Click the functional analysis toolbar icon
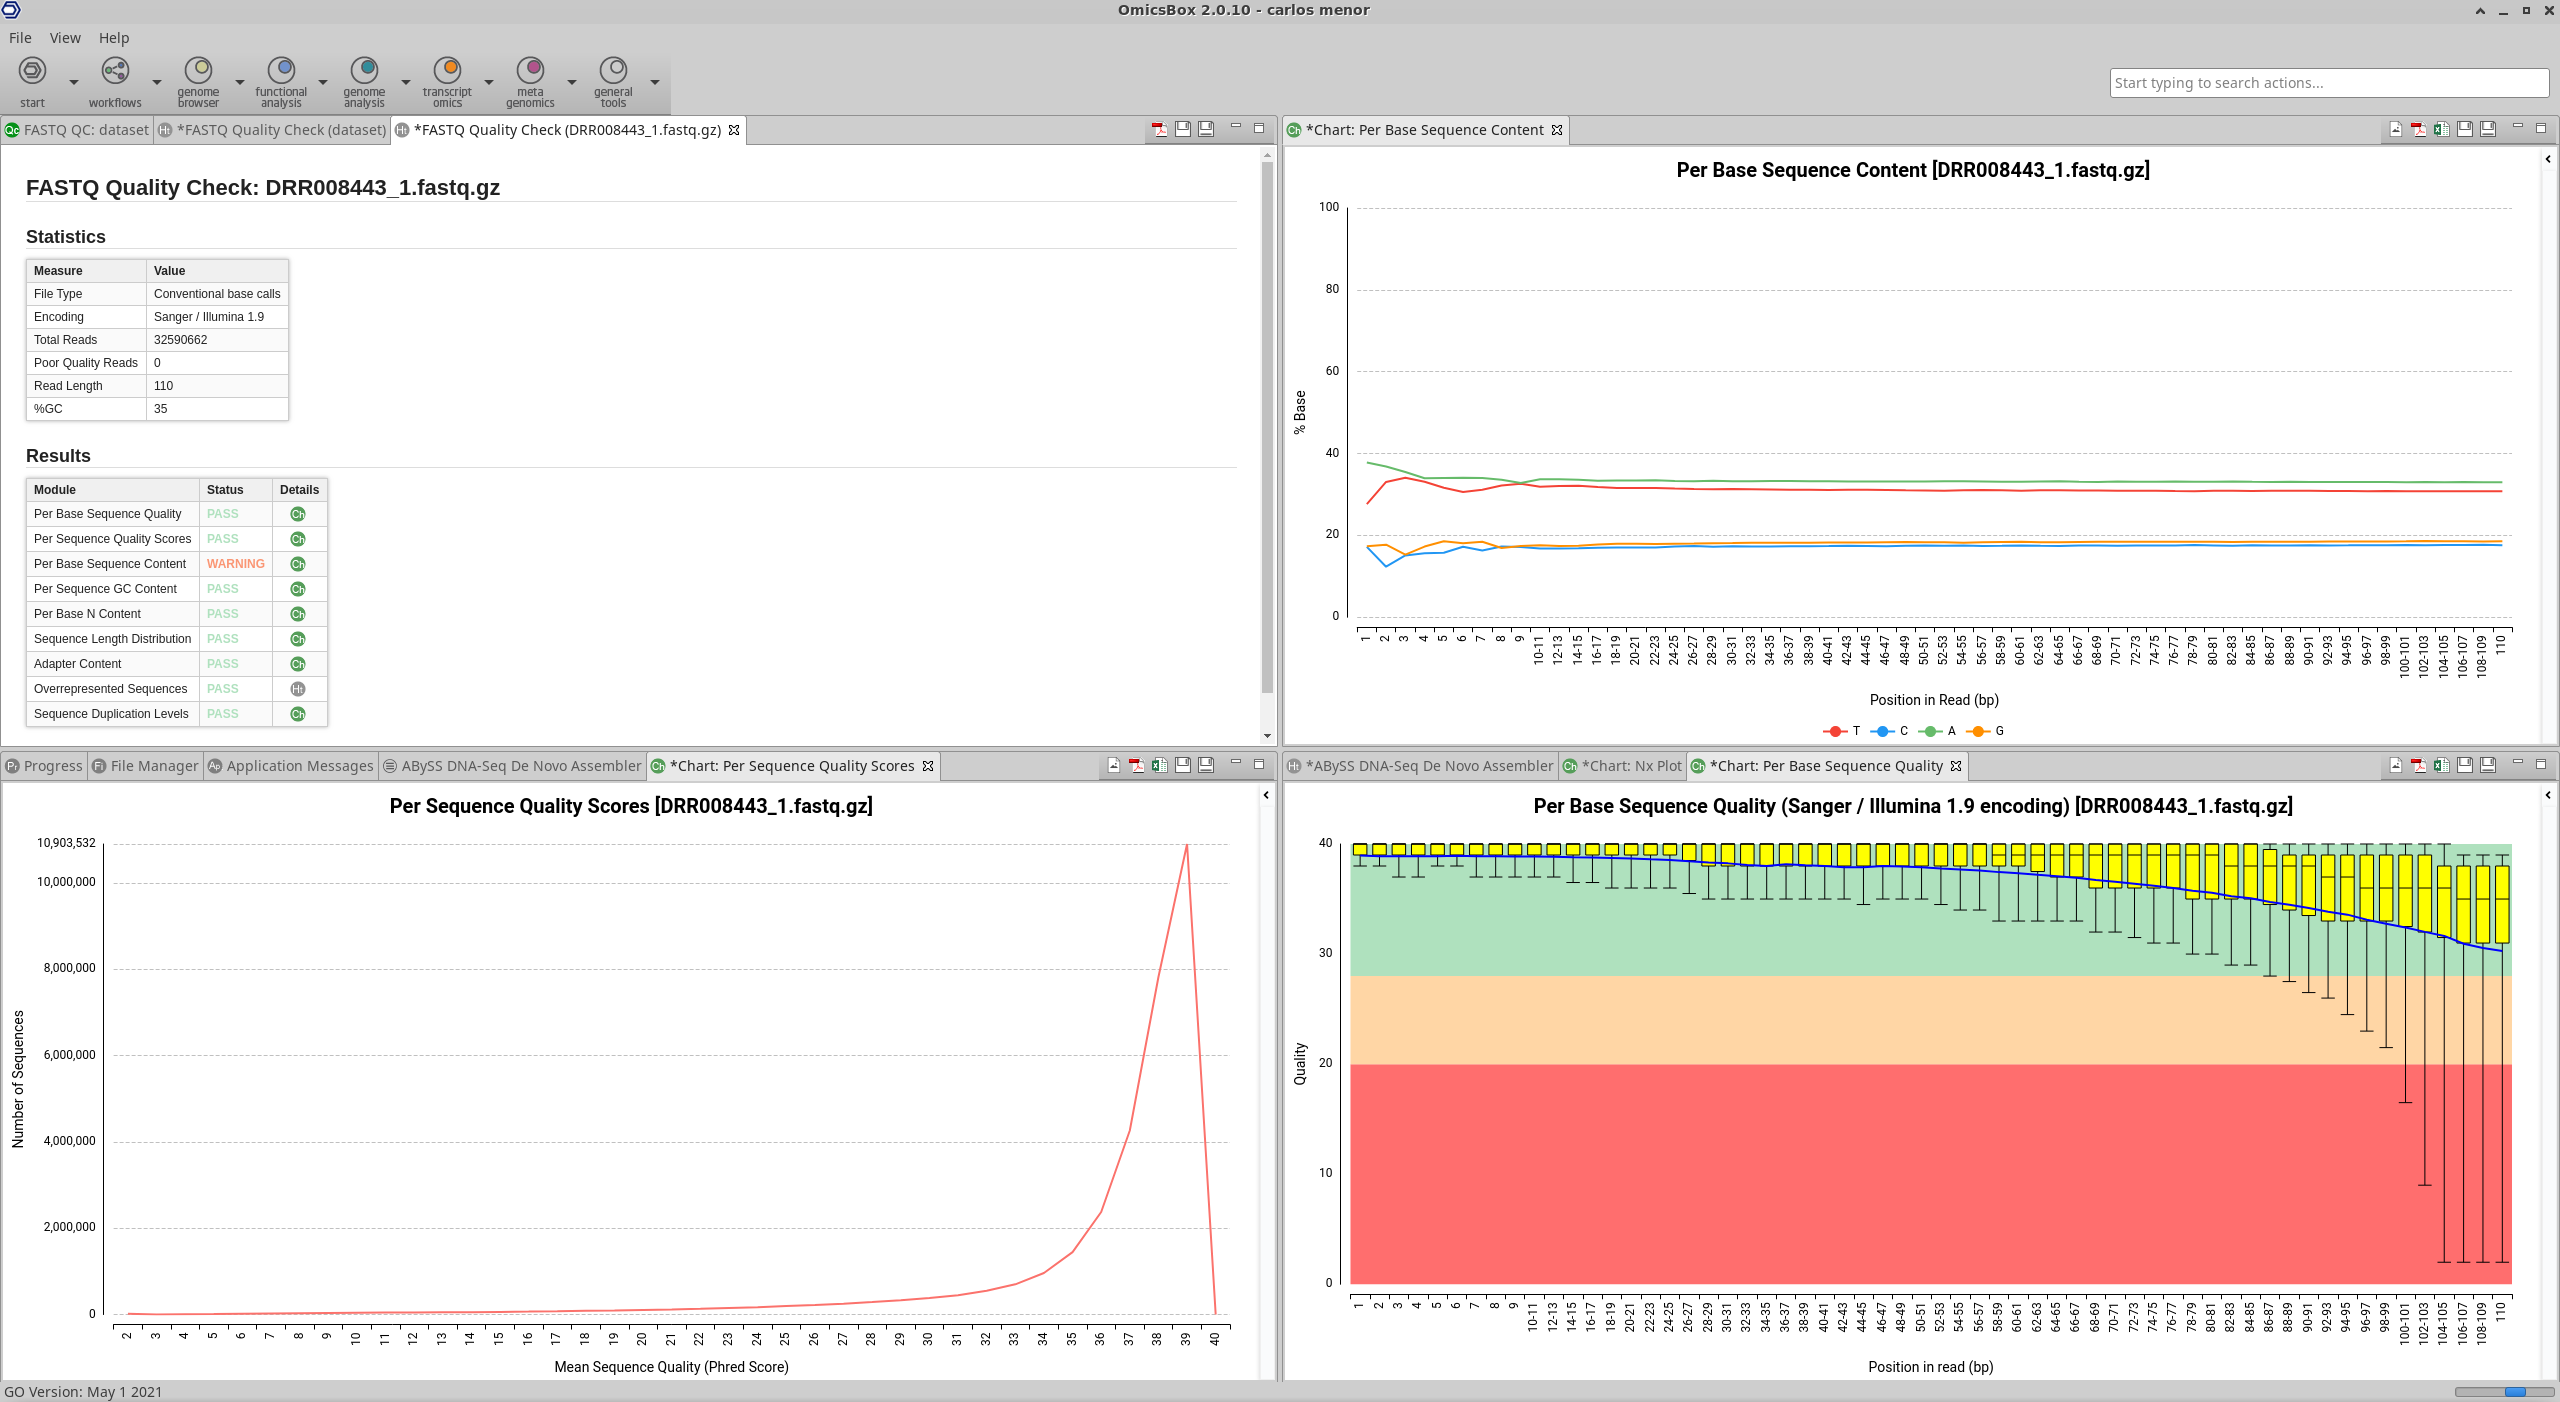The image size is (2560, 1402). 281,70
